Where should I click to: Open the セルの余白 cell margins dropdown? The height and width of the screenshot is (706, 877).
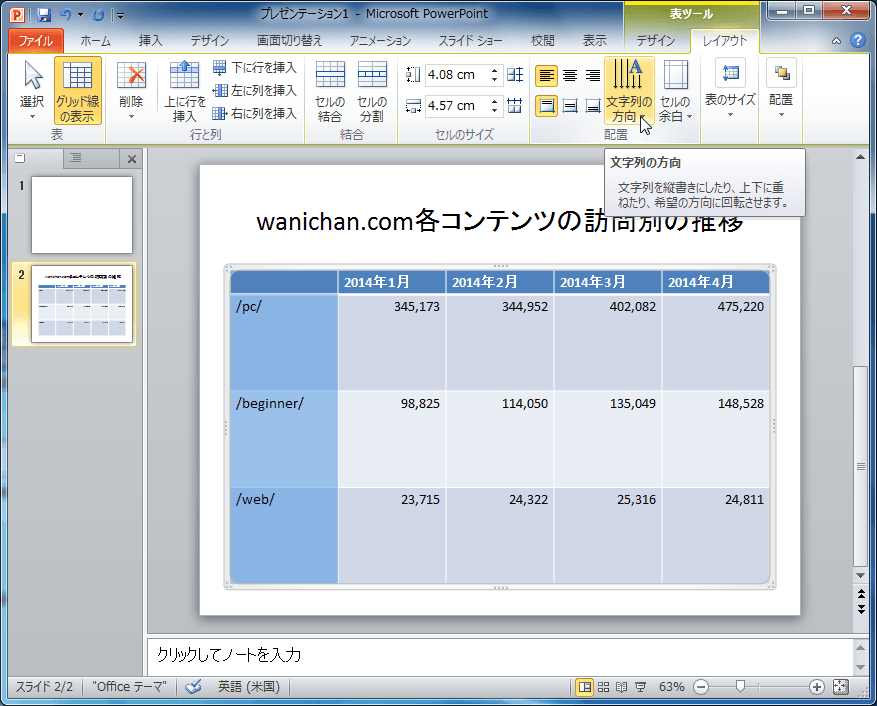[x=676, y=91]
